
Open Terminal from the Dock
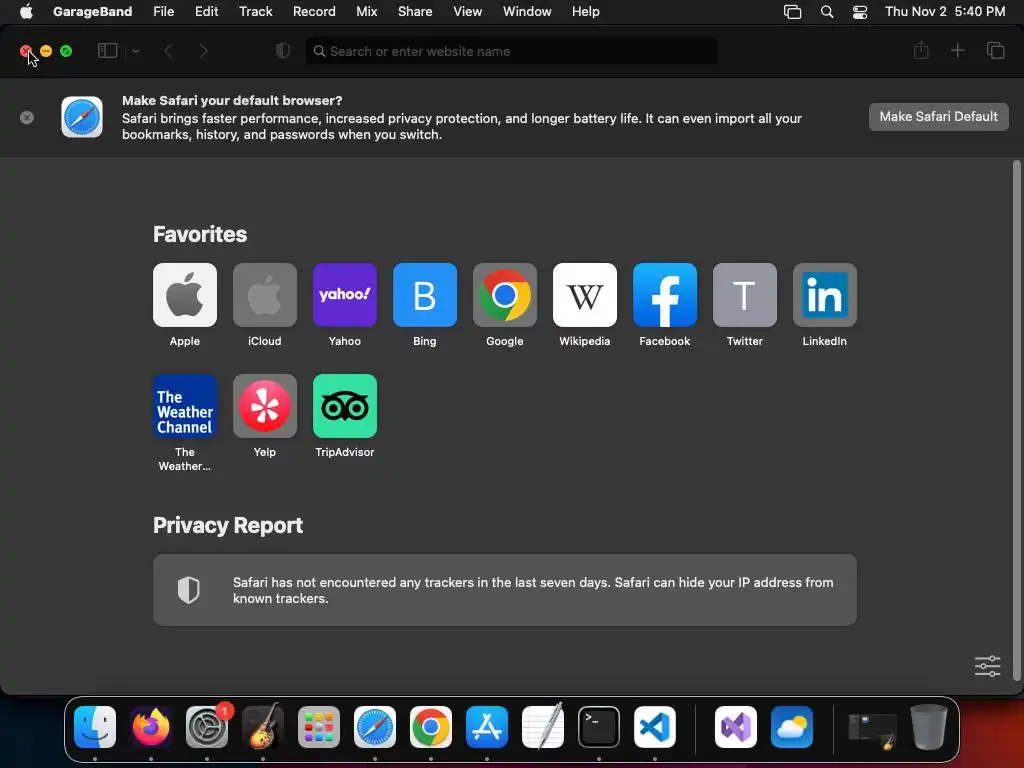pos(599,727)
